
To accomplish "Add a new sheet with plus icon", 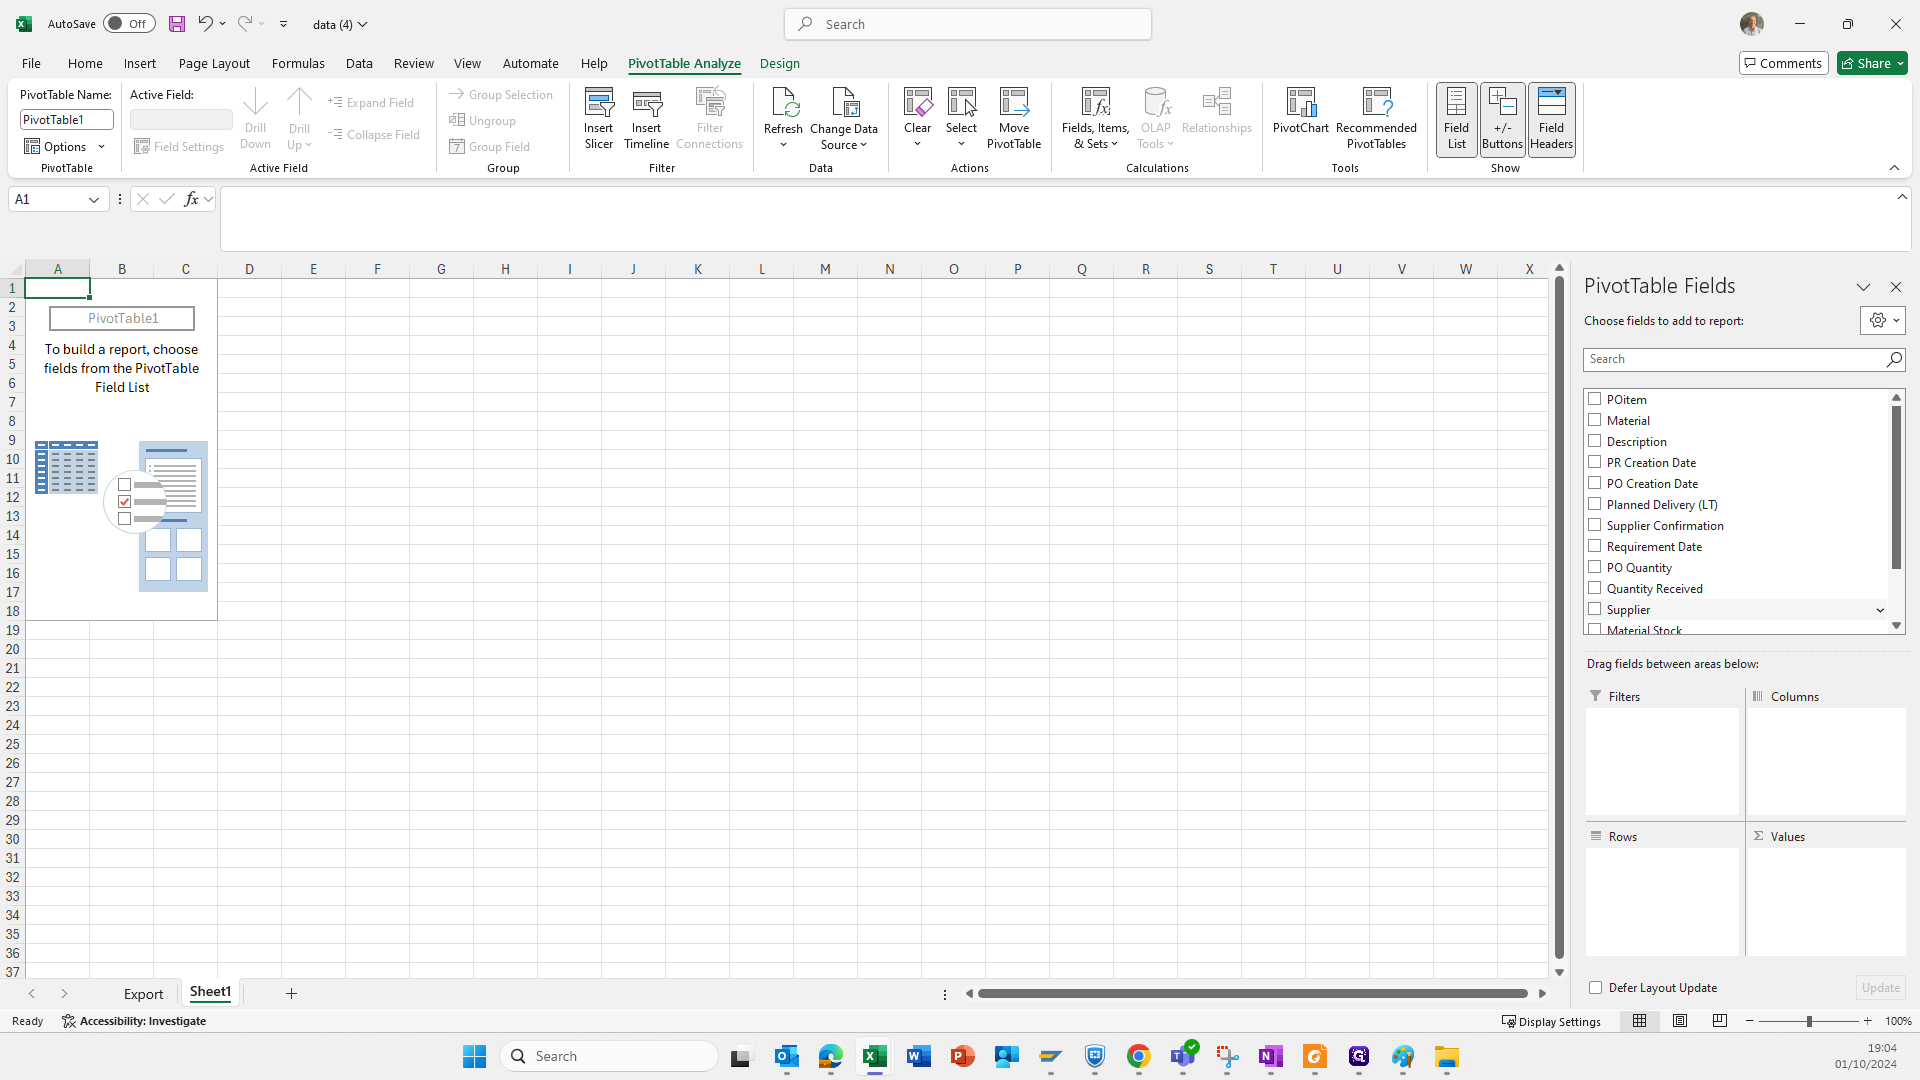I will pos(291,993).
